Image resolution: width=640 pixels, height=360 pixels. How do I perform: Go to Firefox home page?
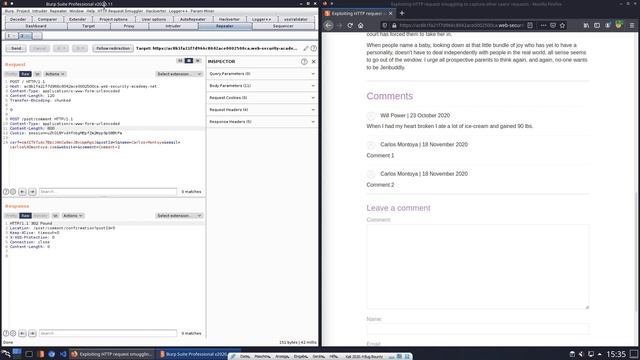tap(361, 25)
